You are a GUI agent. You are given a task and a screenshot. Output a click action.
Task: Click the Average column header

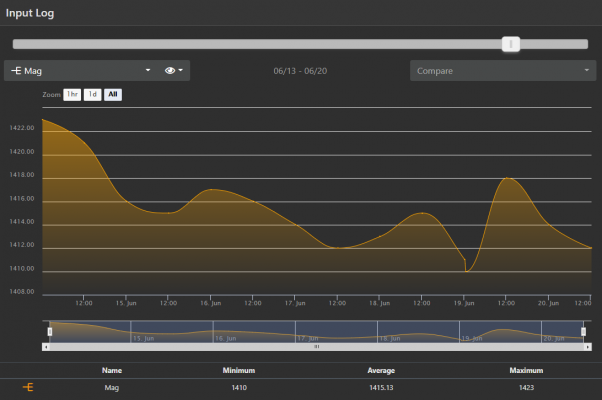[x=381, y=370]
